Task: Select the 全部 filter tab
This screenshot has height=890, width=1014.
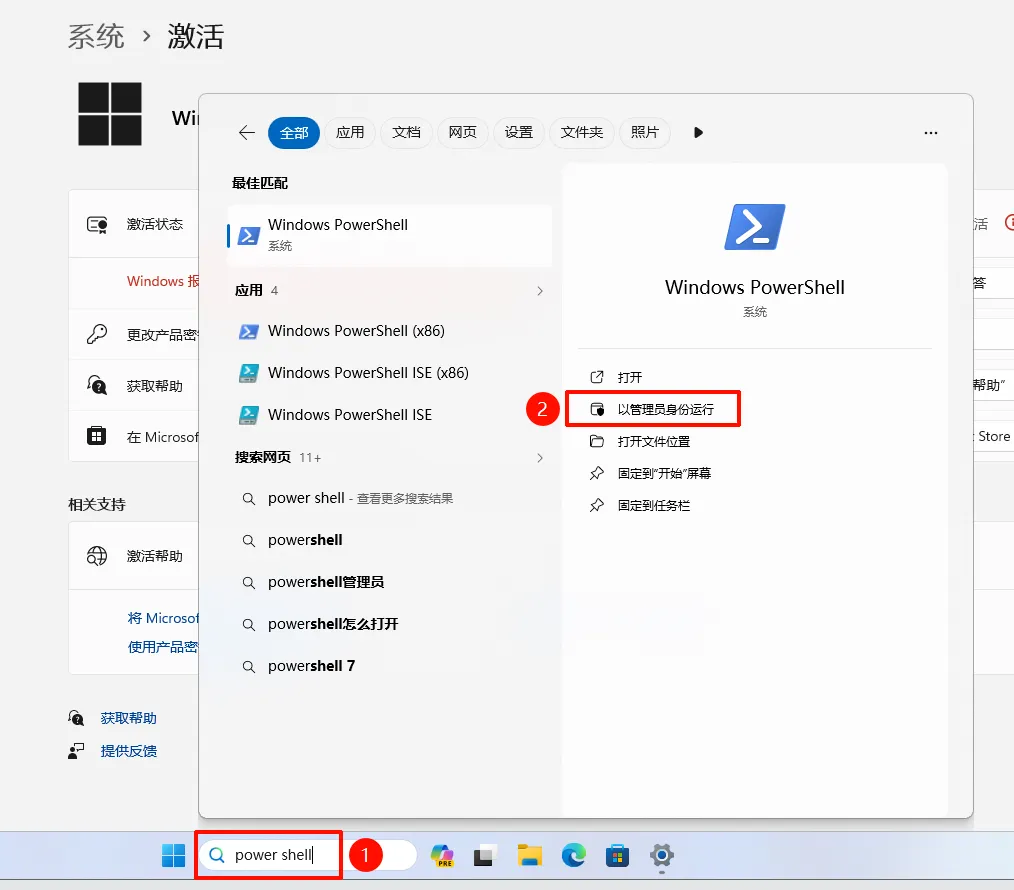Action: (294, 133)
